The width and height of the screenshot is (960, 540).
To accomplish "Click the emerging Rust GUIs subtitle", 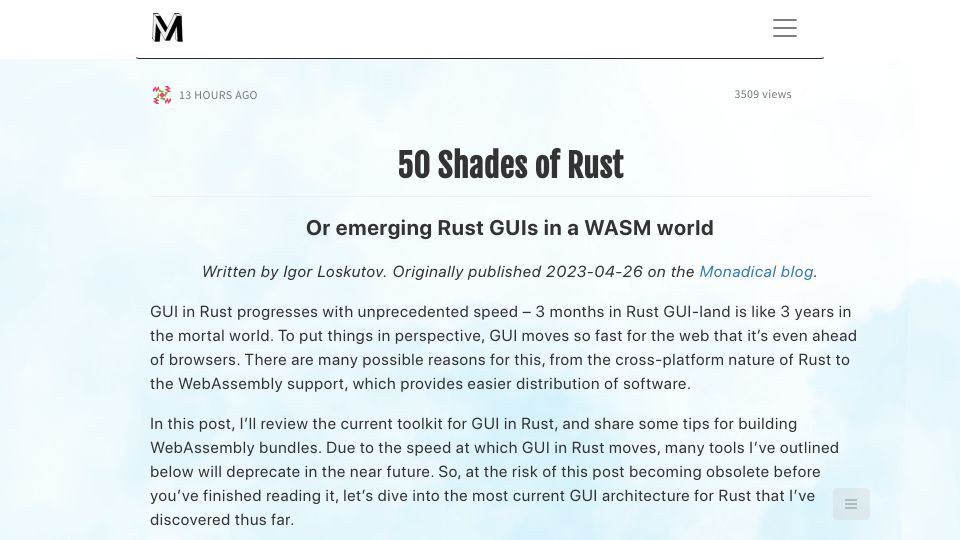I will coord(510,228).
